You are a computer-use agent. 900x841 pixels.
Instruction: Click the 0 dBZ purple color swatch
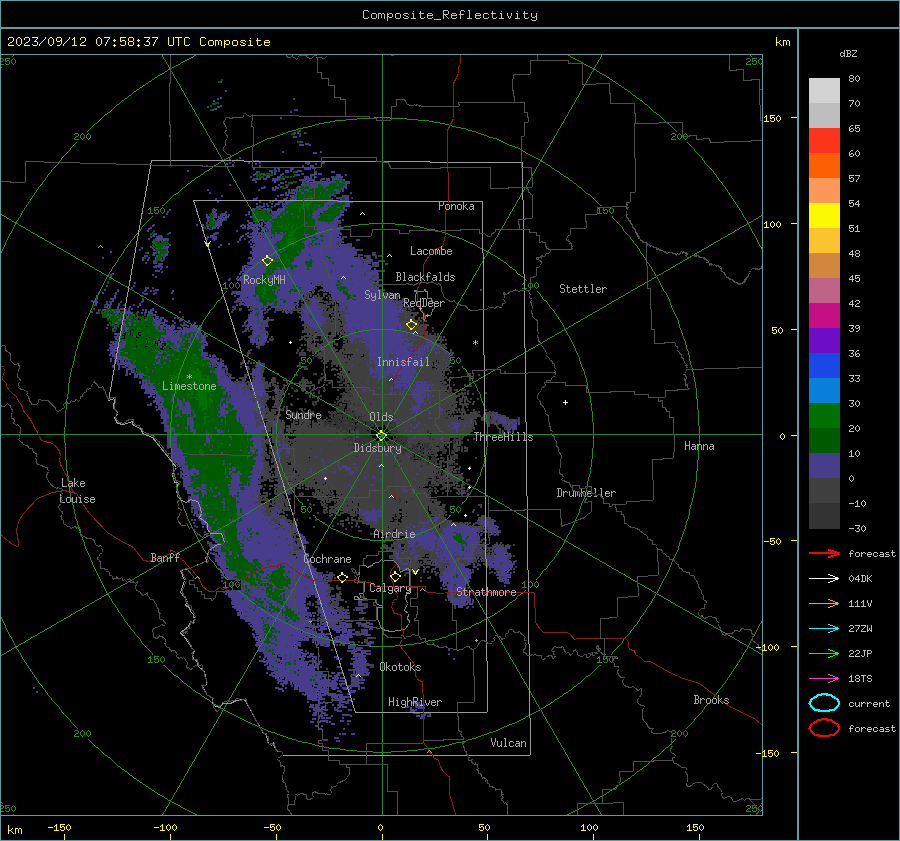[824, 466]
